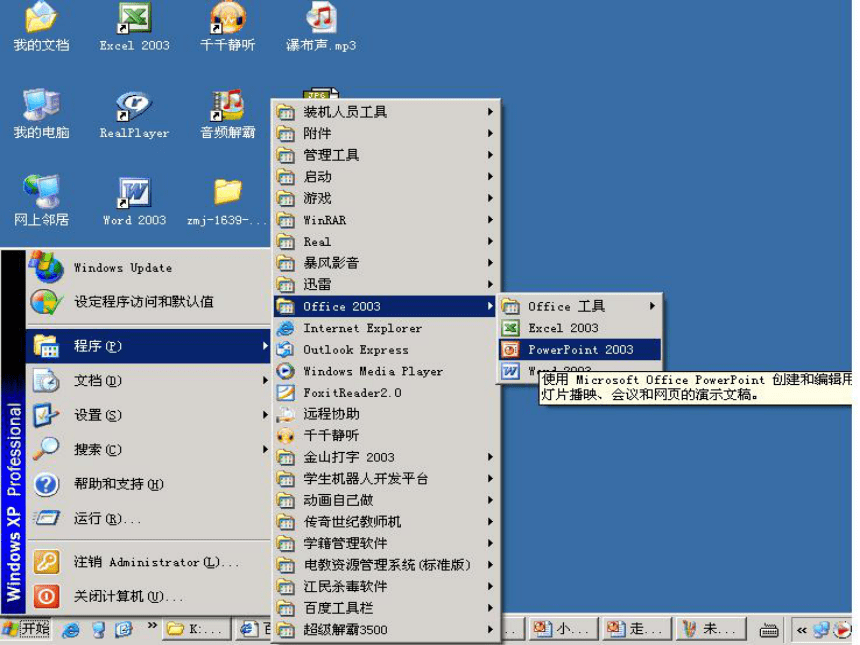Open 网上邻居 desktop icon
The height and width of the screenshot is (645, 860).
tap(41, 201)
